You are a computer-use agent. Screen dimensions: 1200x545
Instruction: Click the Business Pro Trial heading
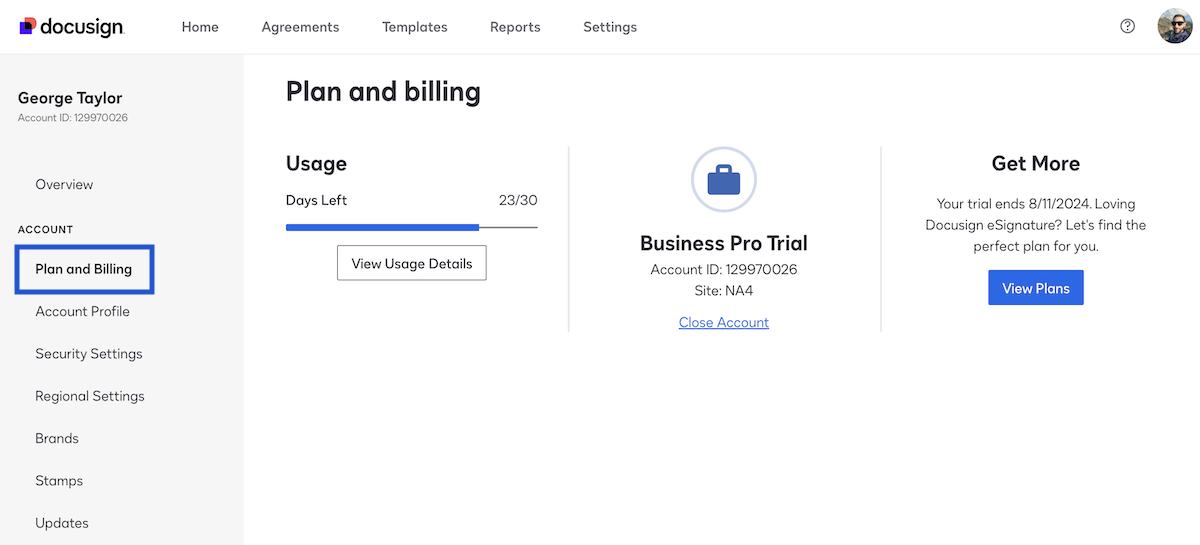(724, 243)
